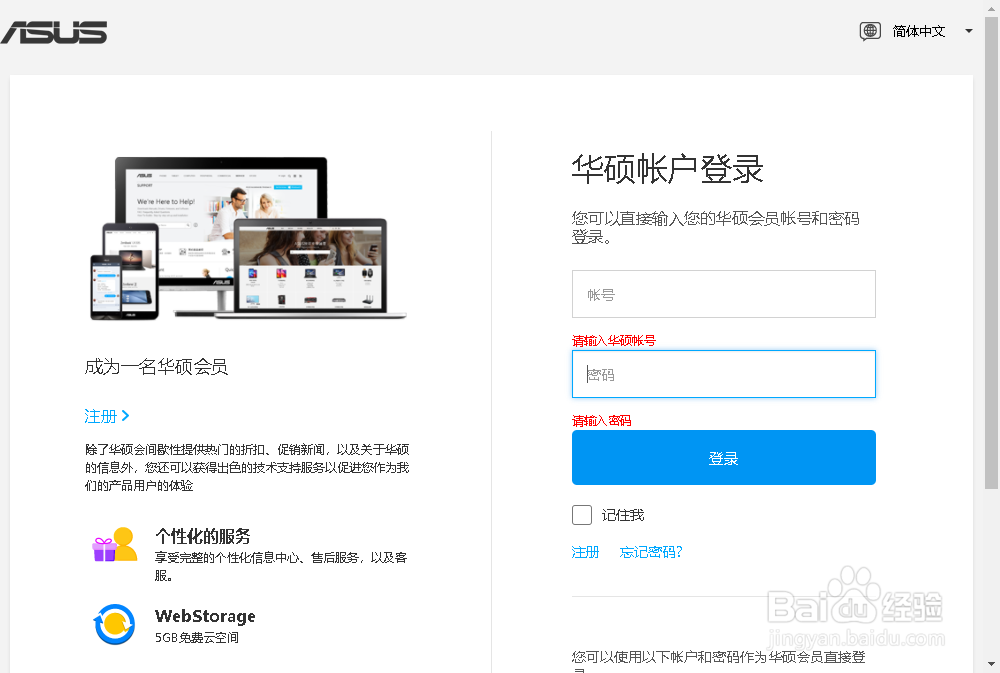Image resolution: width=1000 pixels, height=673 pixels.
Task: Click the 登录 button
Action: 723,457
